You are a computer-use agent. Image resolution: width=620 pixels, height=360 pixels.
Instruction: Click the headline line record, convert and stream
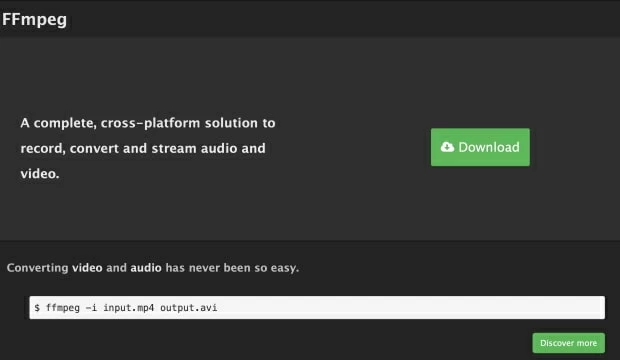click(x=143, y=148)
